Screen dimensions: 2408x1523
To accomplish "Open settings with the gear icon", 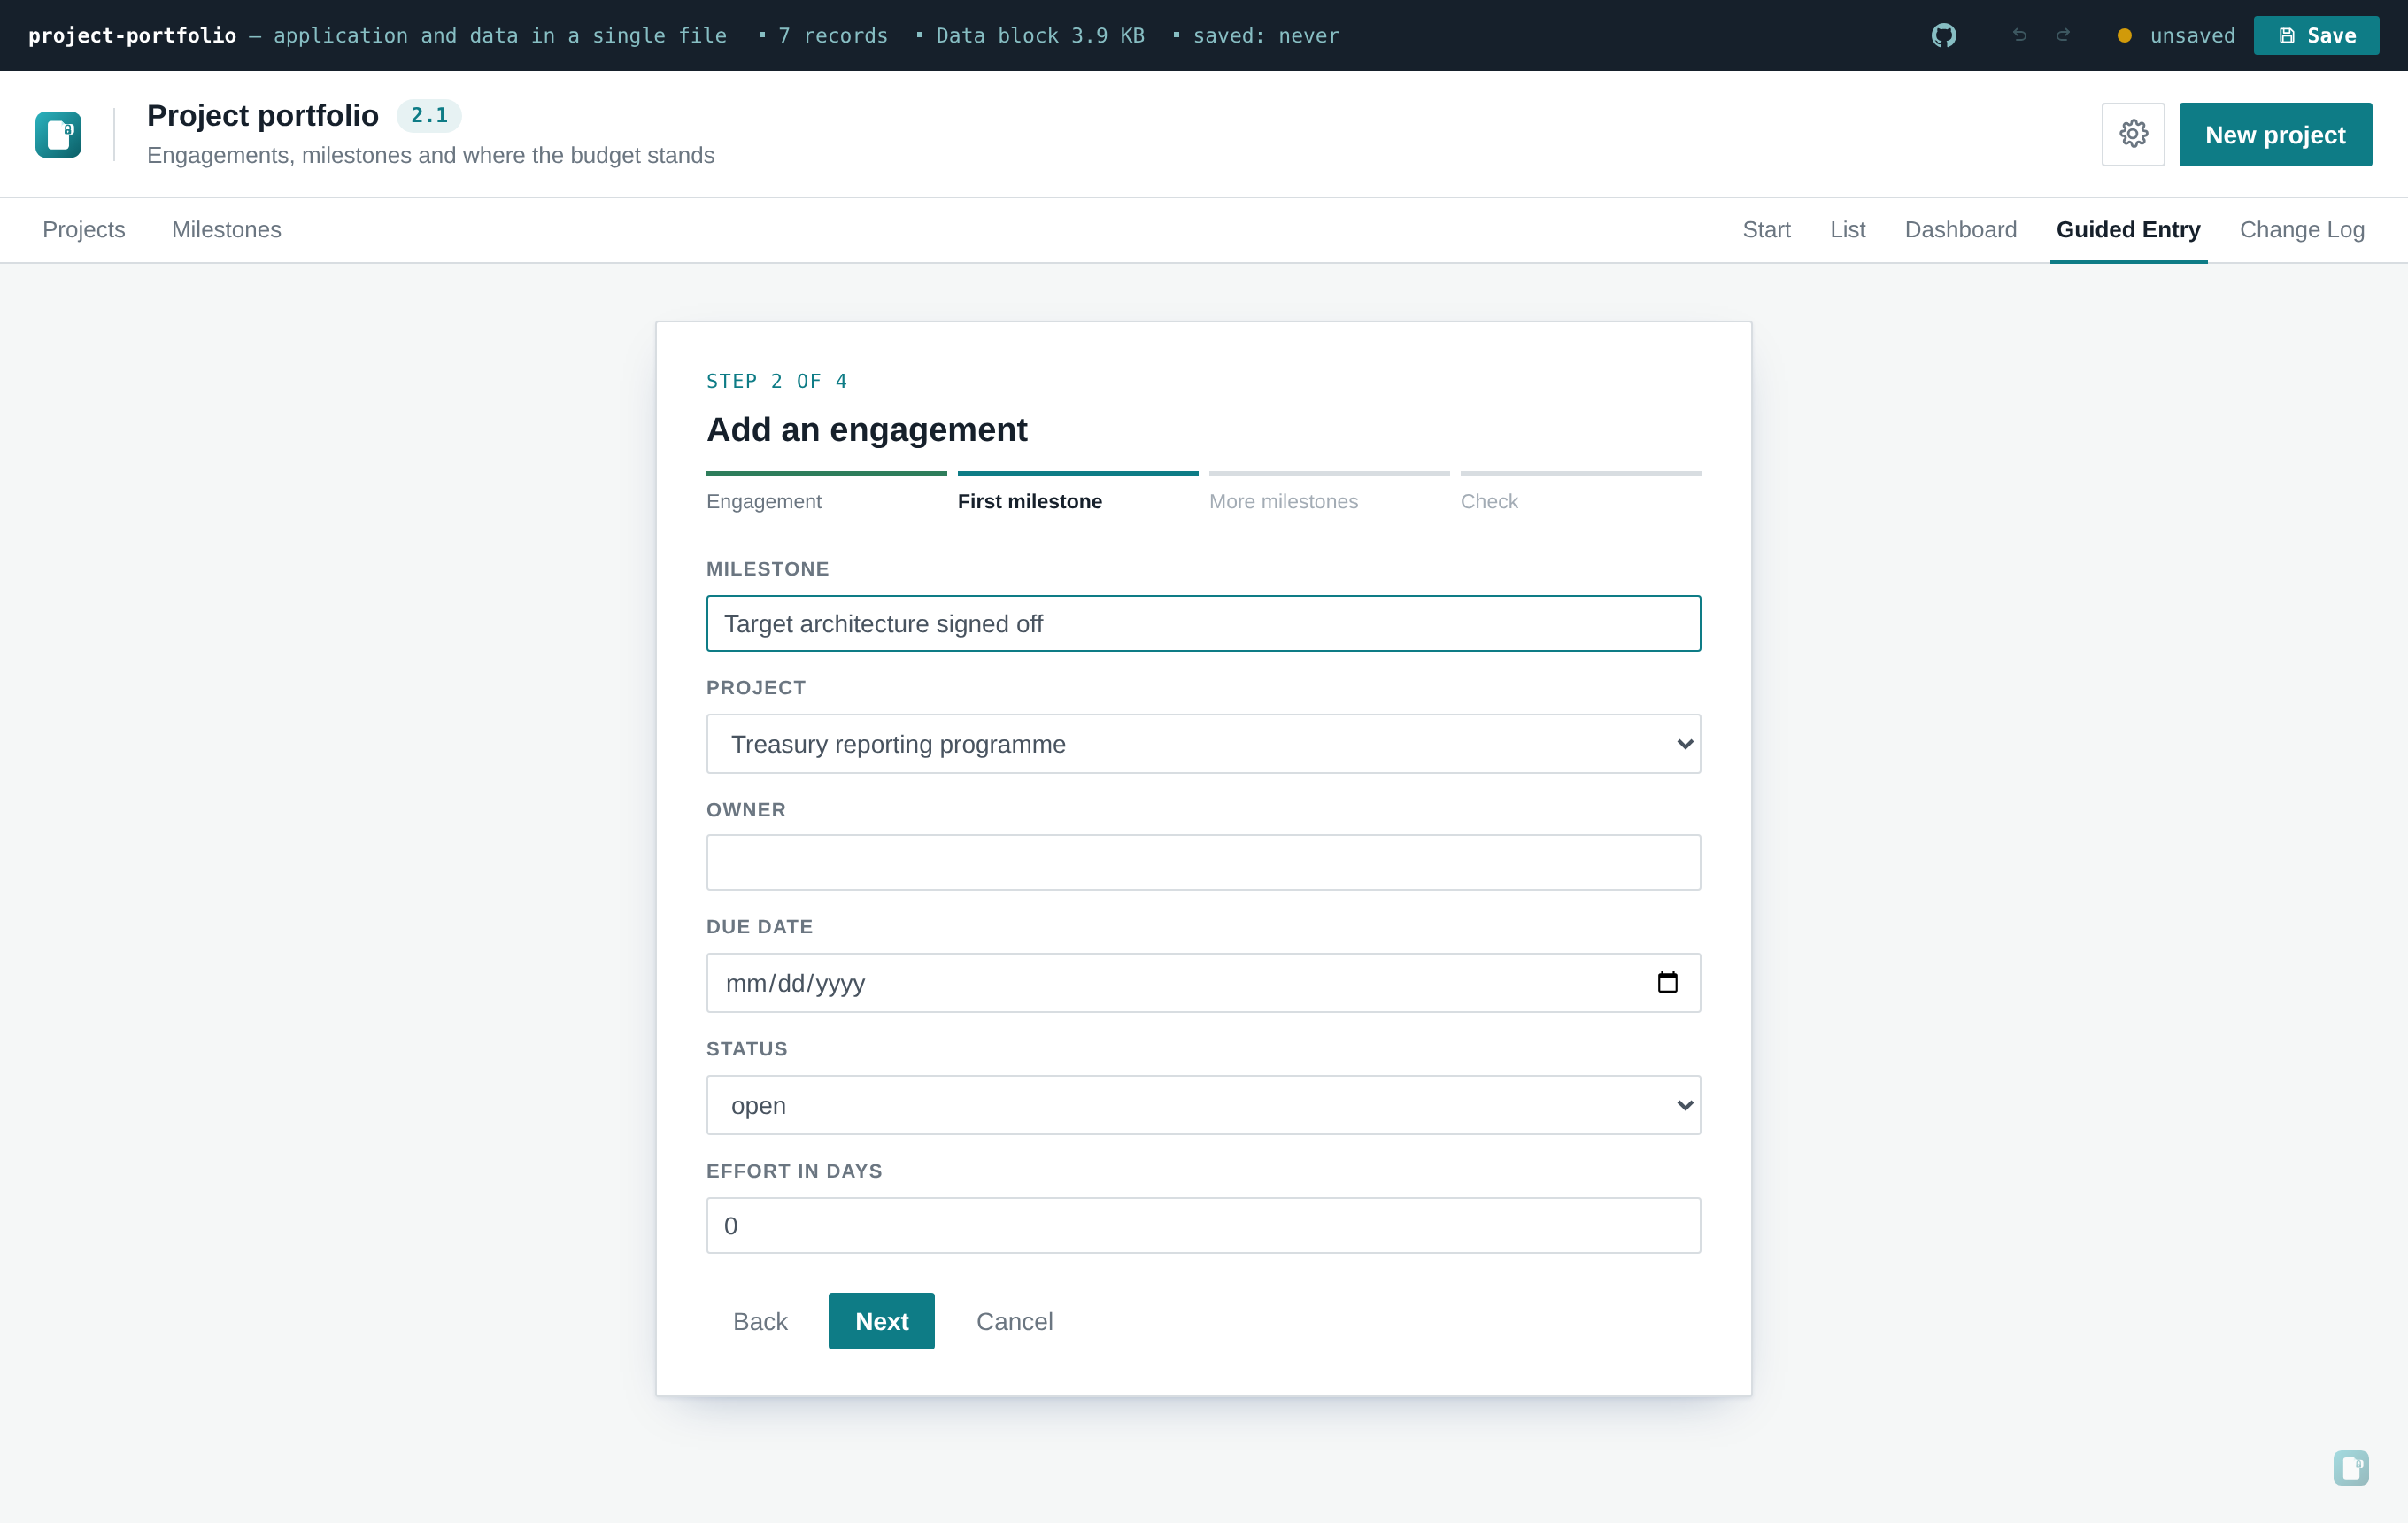I will (2133, 134).
